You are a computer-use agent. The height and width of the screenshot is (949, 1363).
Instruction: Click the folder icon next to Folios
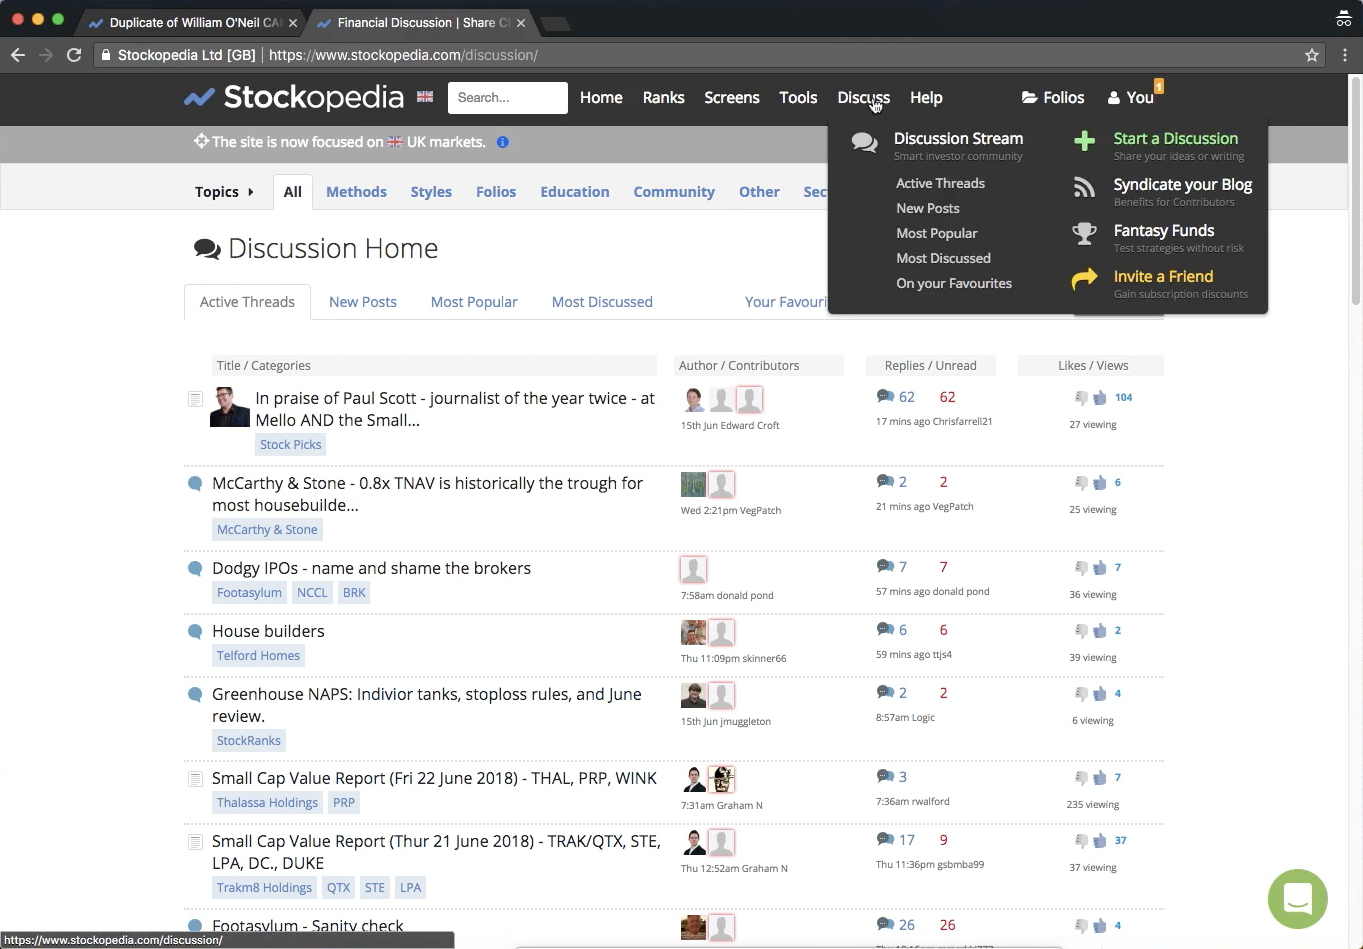click(x=1029, y=97)
